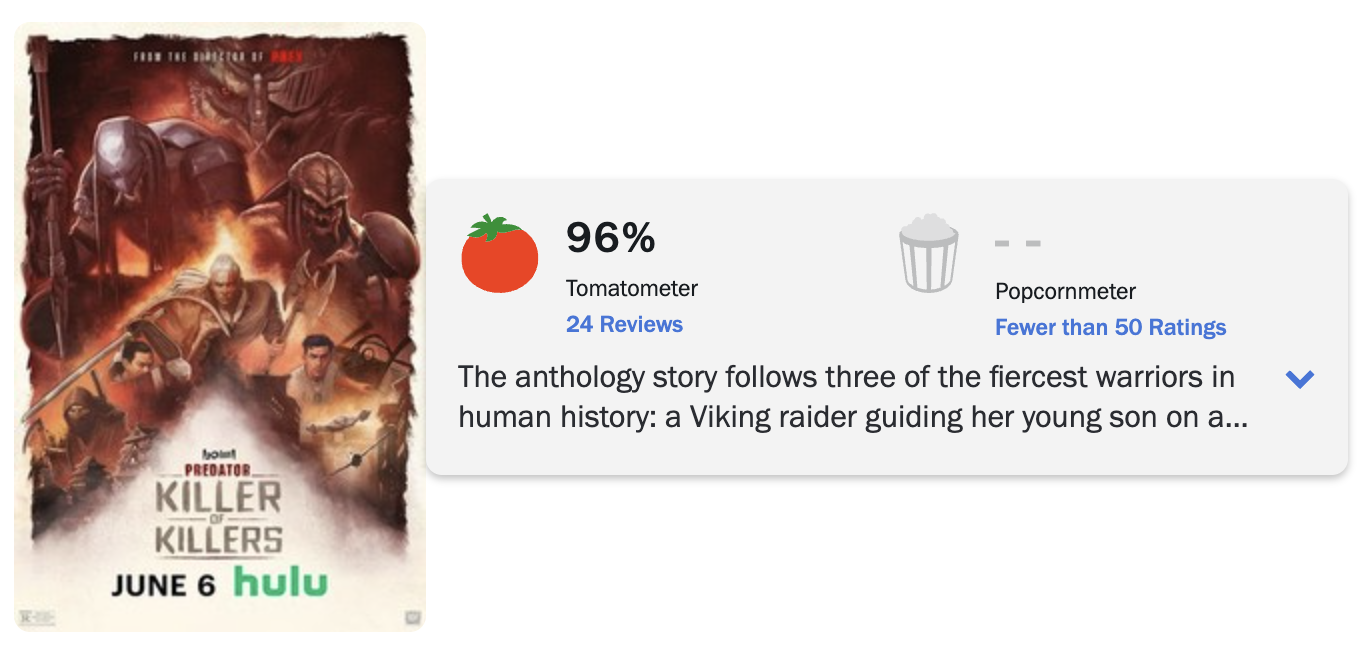Screen dimensions: 1366x650
Task: Click the anthology story synopsis text
Action: click(x=853, y=397)
